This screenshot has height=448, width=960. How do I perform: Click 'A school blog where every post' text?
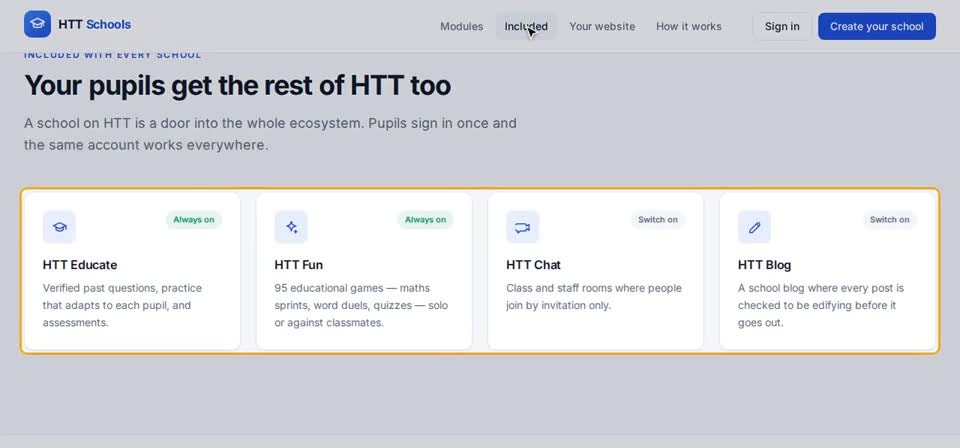(x=820, y=305)
